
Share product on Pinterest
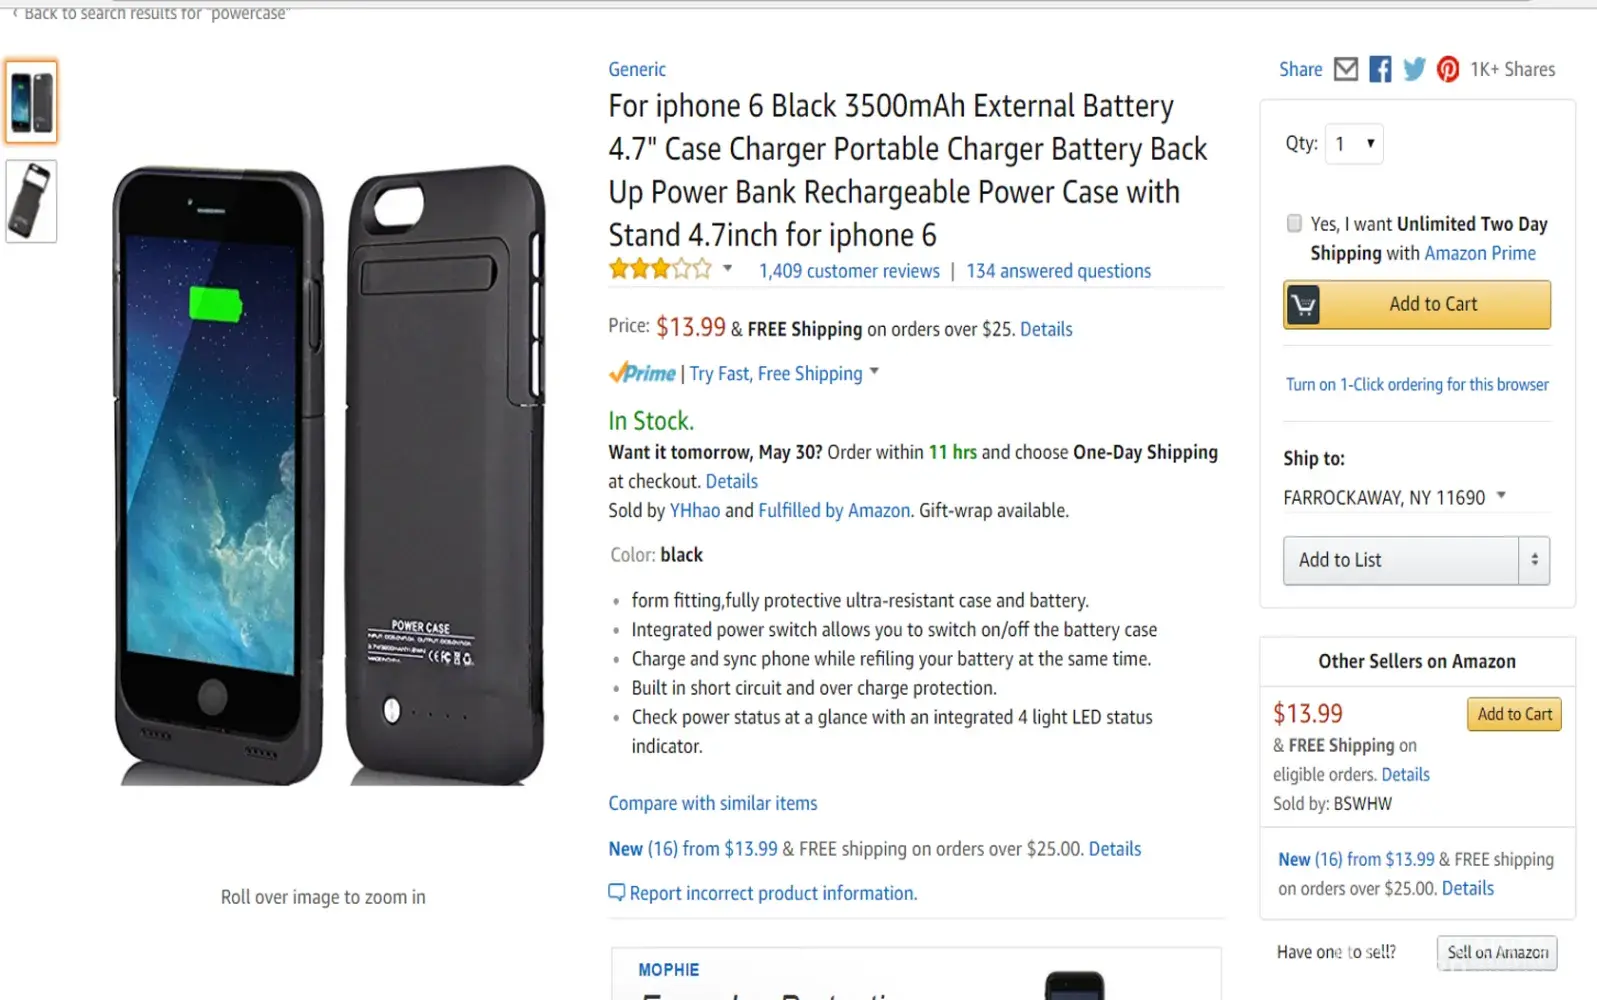click(x=1447, y=69)
